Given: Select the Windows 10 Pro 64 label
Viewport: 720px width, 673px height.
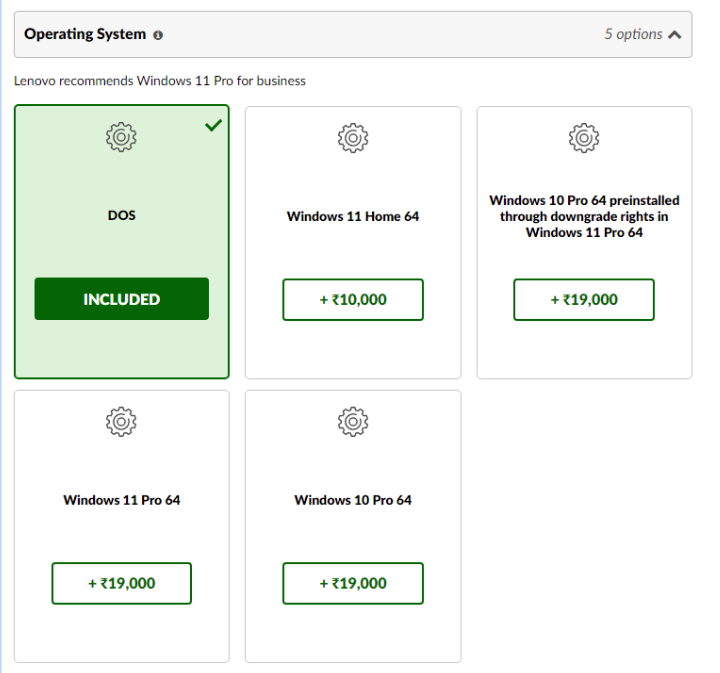Looking at the screenshot, I should coord(352,500).
